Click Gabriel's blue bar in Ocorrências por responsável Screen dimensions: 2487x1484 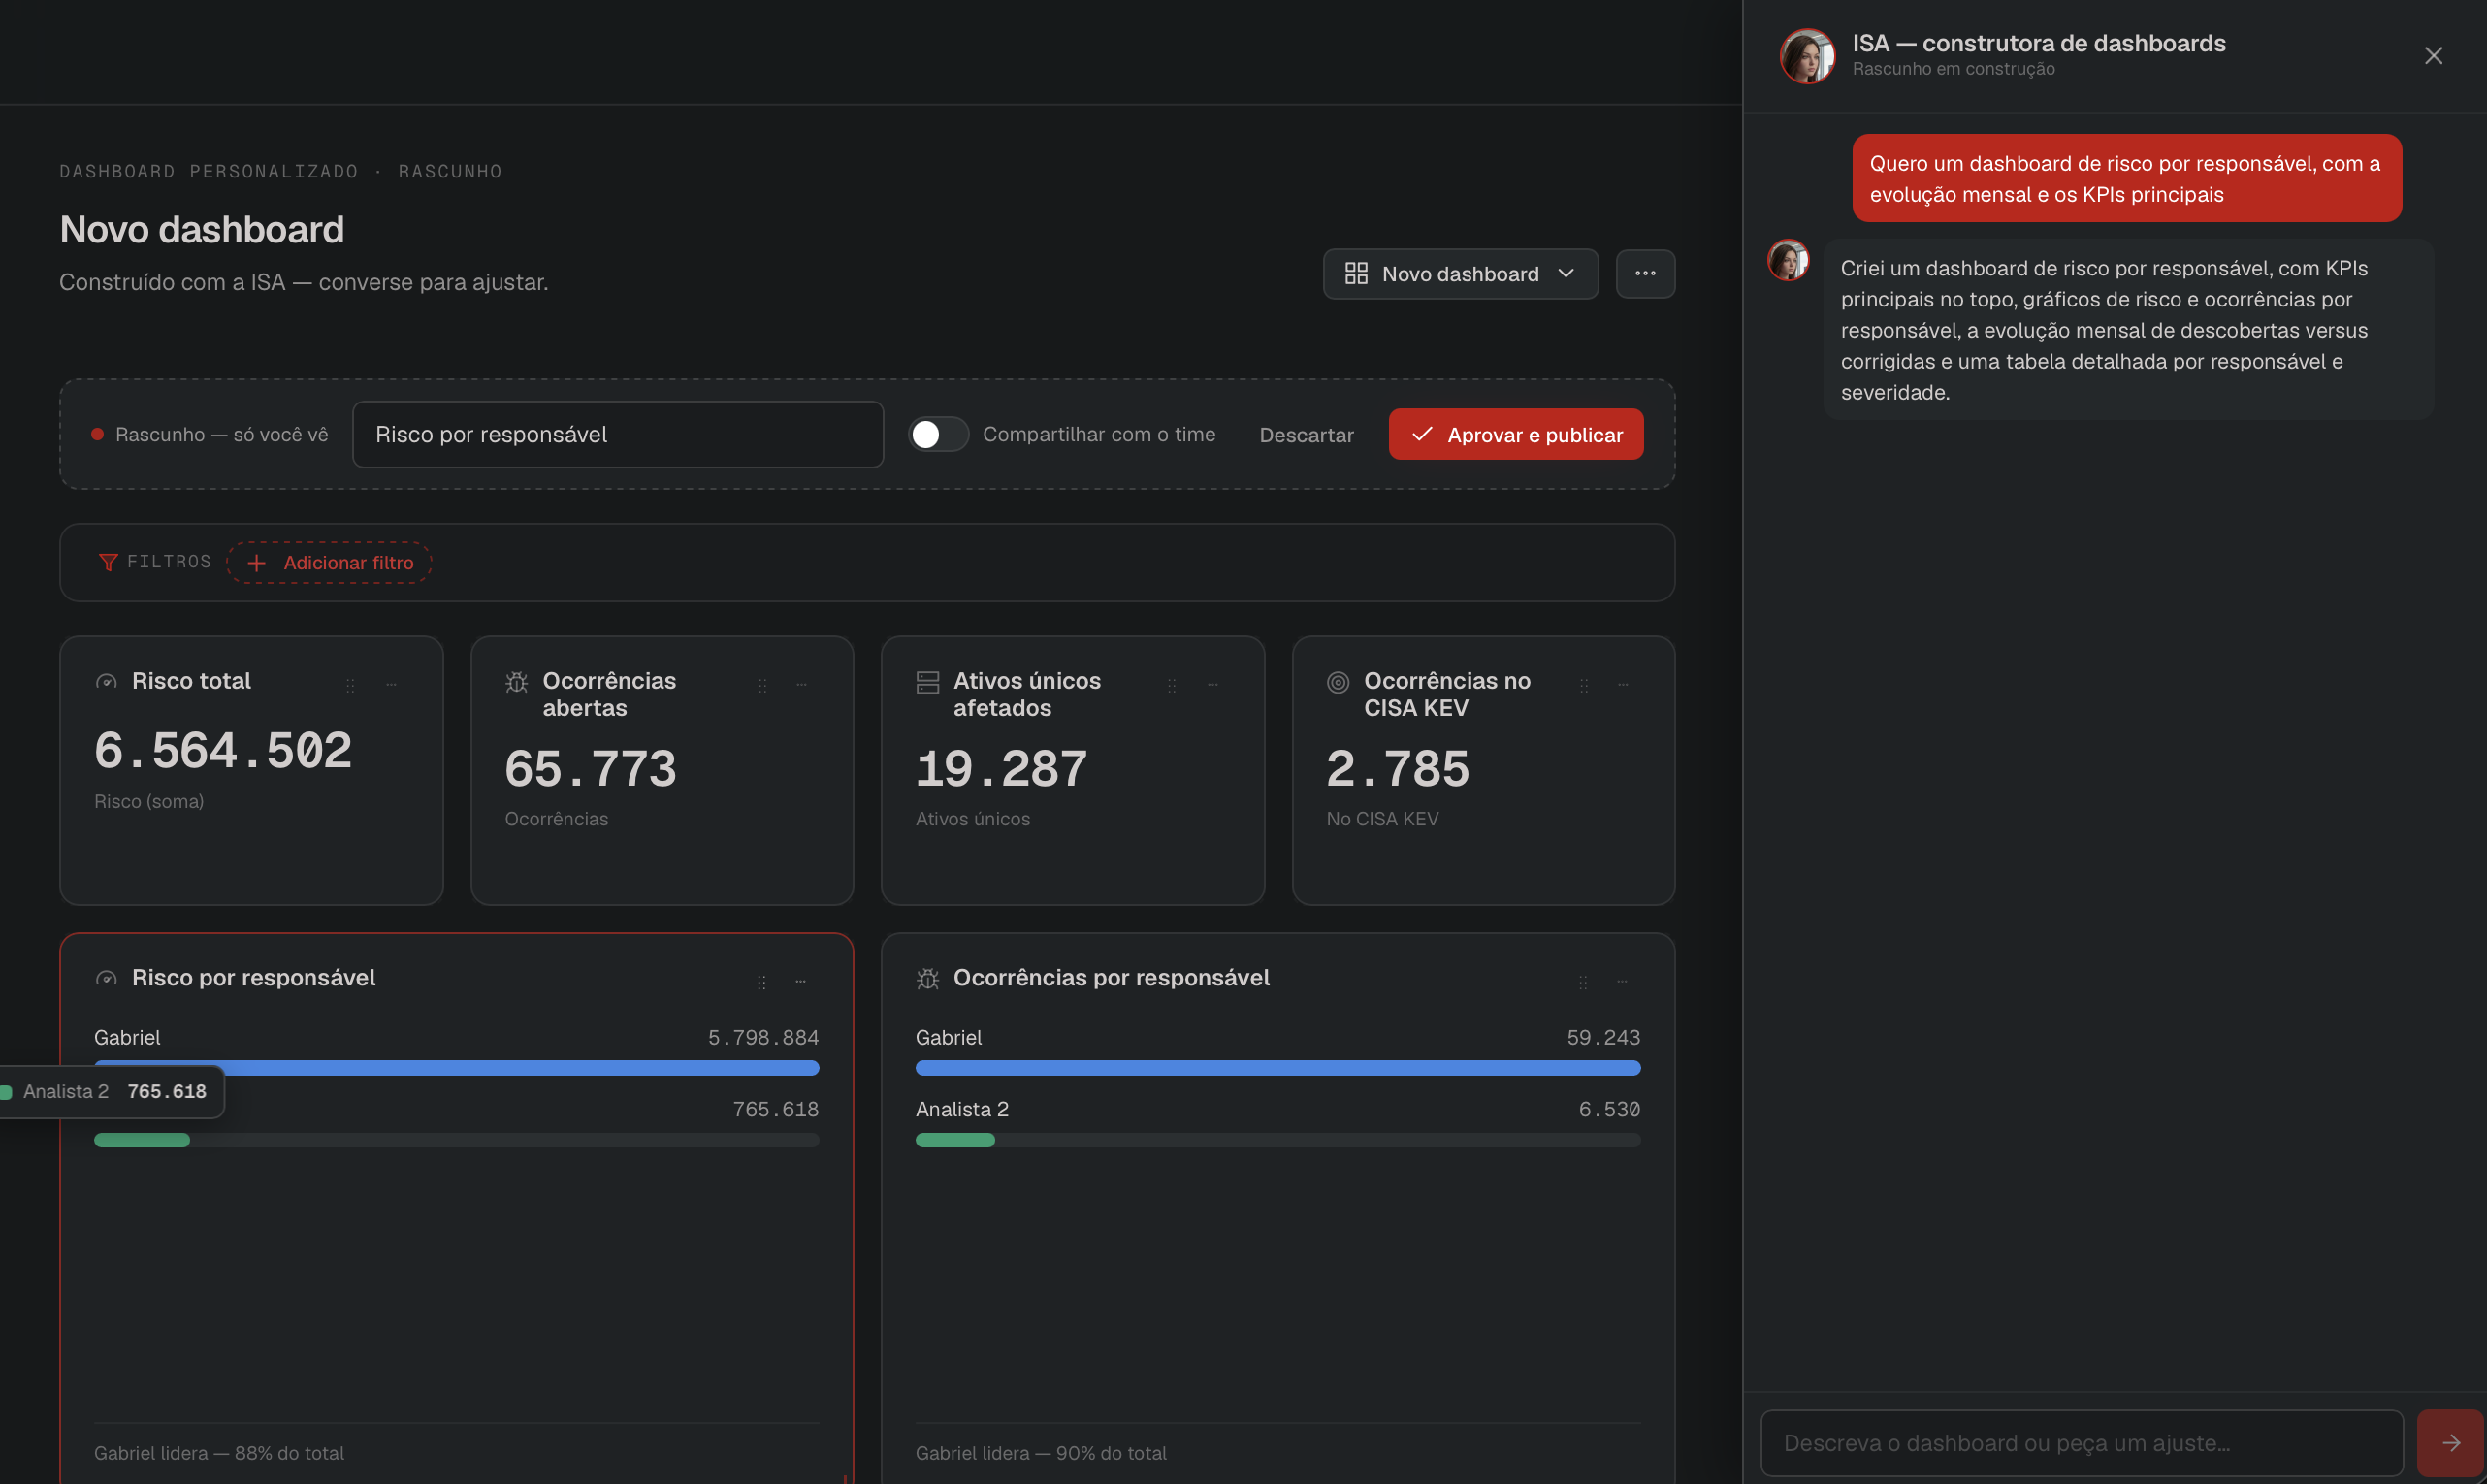click(1278, 1068)
